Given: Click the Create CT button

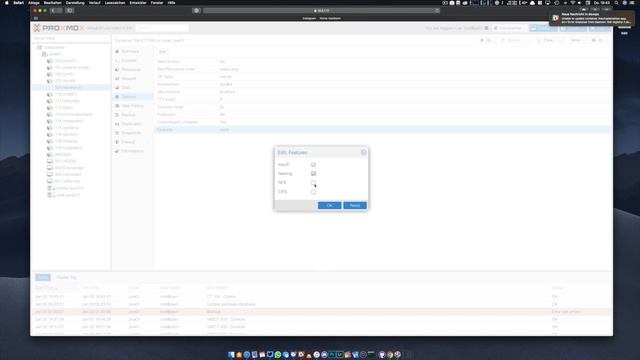Looking at the screenshot, I should (x=573, y=28).
